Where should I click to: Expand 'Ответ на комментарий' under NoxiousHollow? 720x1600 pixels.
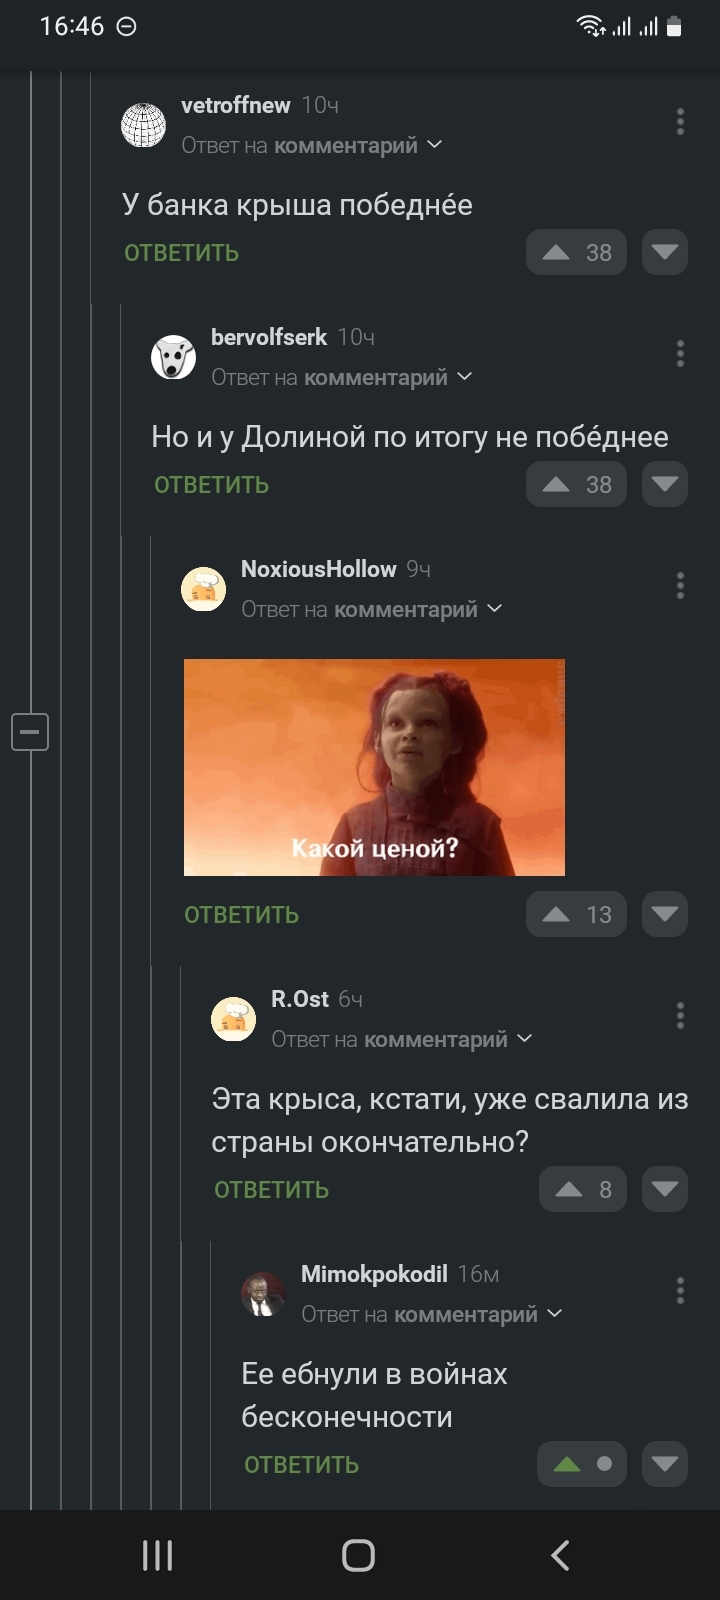372,610
